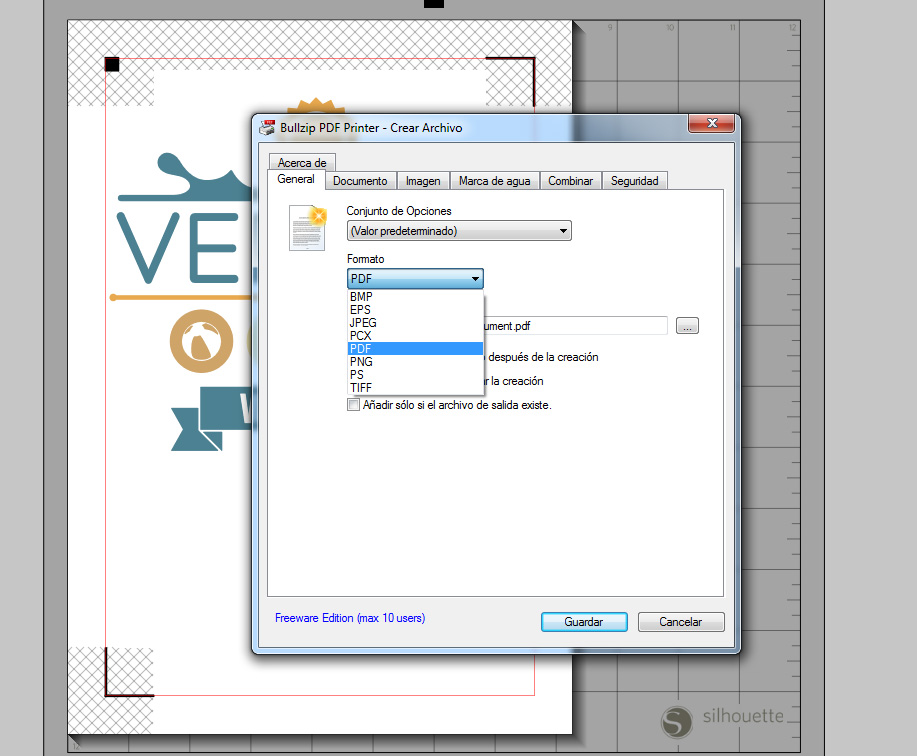The width and height of the screenshot is (917, 756).
Task: Close the Bullzip PDF Printer dialog
Action: click(x=712, y=123)
